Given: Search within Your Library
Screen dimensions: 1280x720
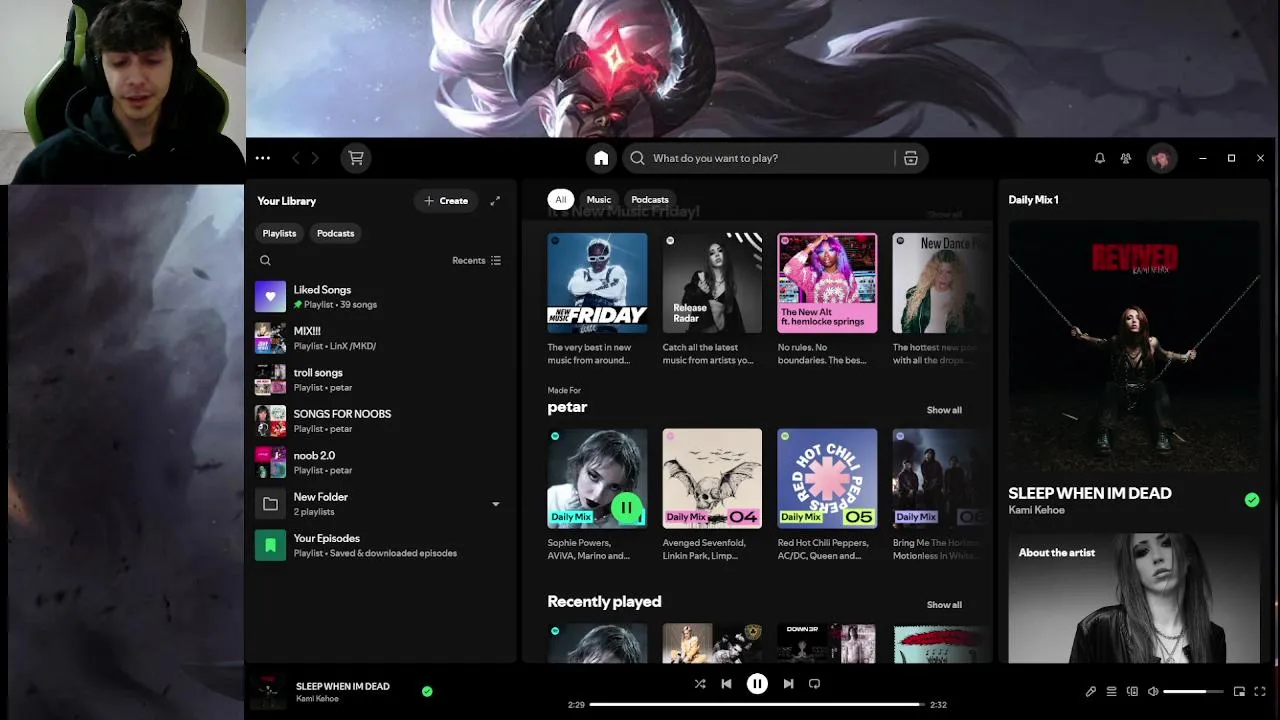Looking at the screenshot, I should click(x=265, y=260).
